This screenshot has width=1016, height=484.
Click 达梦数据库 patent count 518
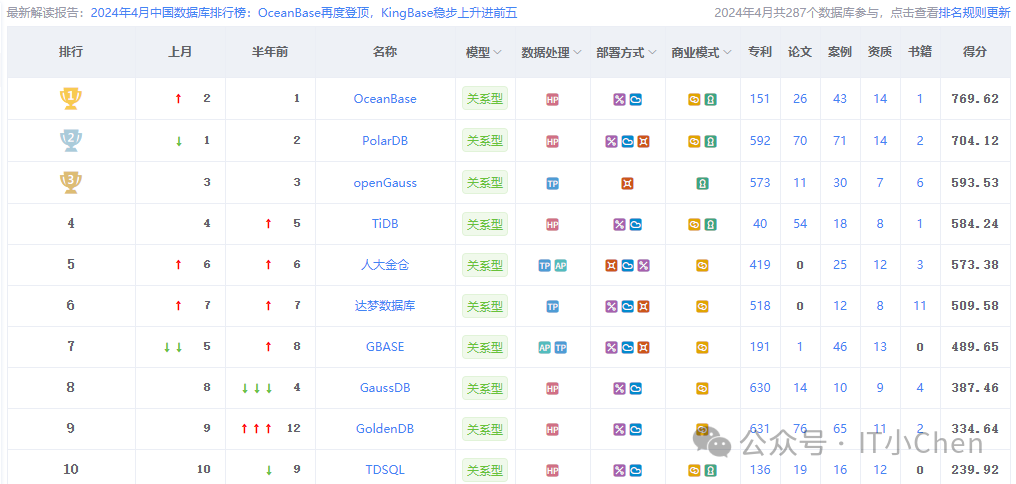[760, 306]
